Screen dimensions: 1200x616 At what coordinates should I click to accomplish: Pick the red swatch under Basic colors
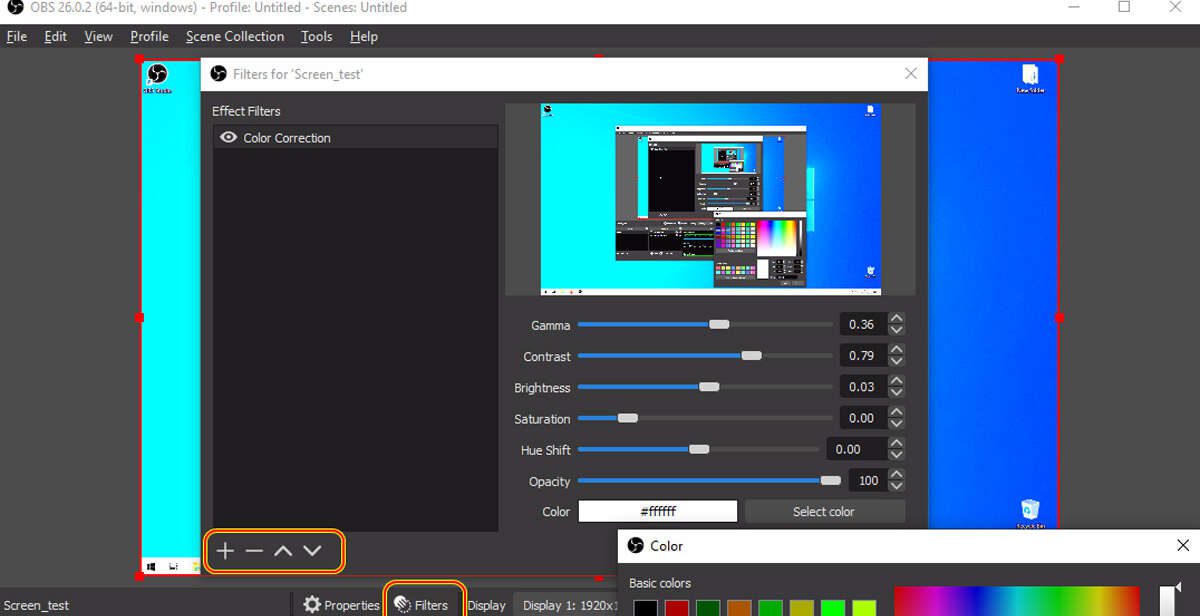pos(677,607)
